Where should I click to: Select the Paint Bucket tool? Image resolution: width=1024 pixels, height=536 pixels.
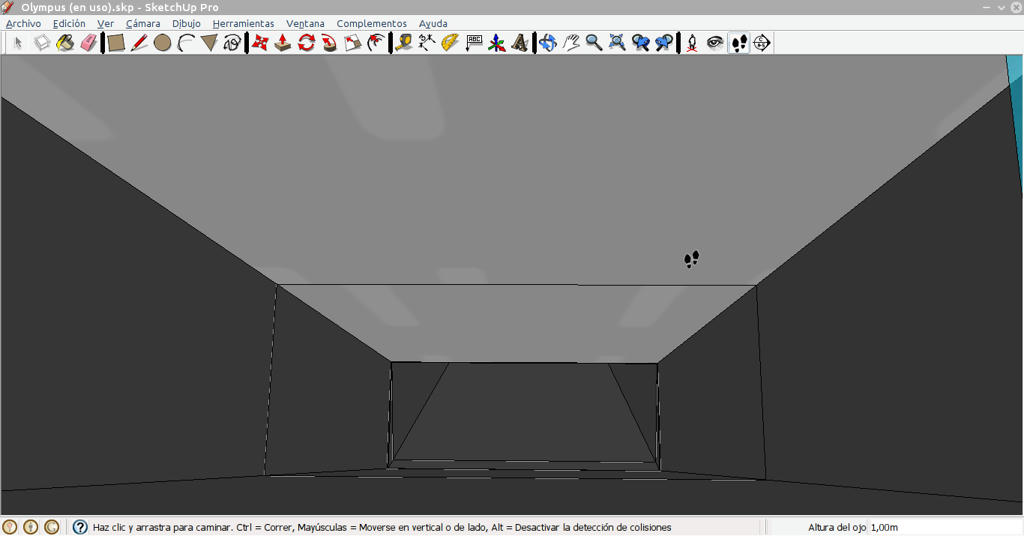click(x=65, y=43)
